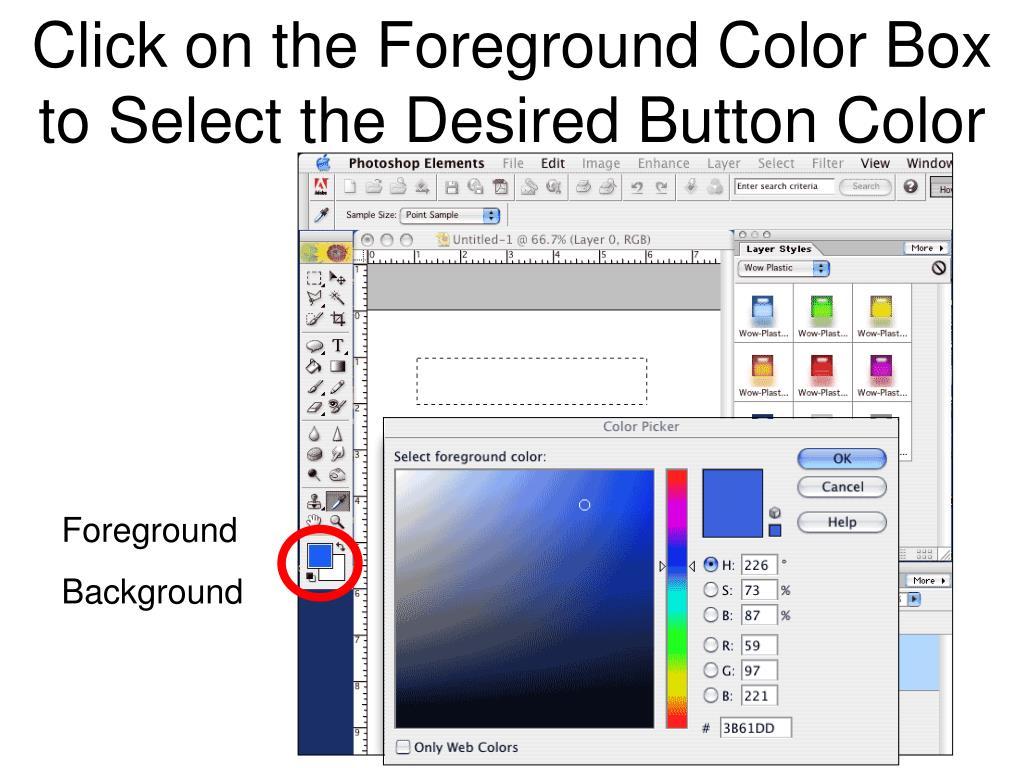Expand the Layer Styles More menu

(926, 248)
